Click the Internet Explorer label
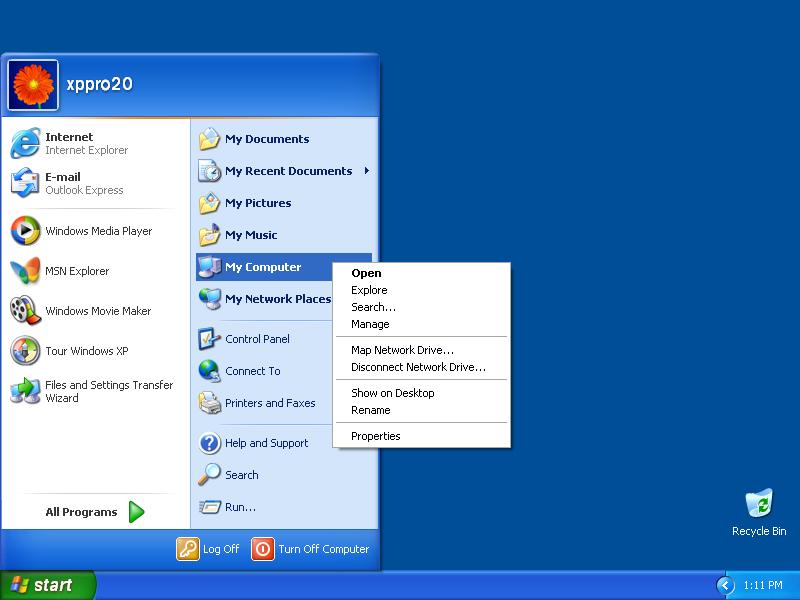The width and height of the screenshot is (800, 600). point(87,150)
